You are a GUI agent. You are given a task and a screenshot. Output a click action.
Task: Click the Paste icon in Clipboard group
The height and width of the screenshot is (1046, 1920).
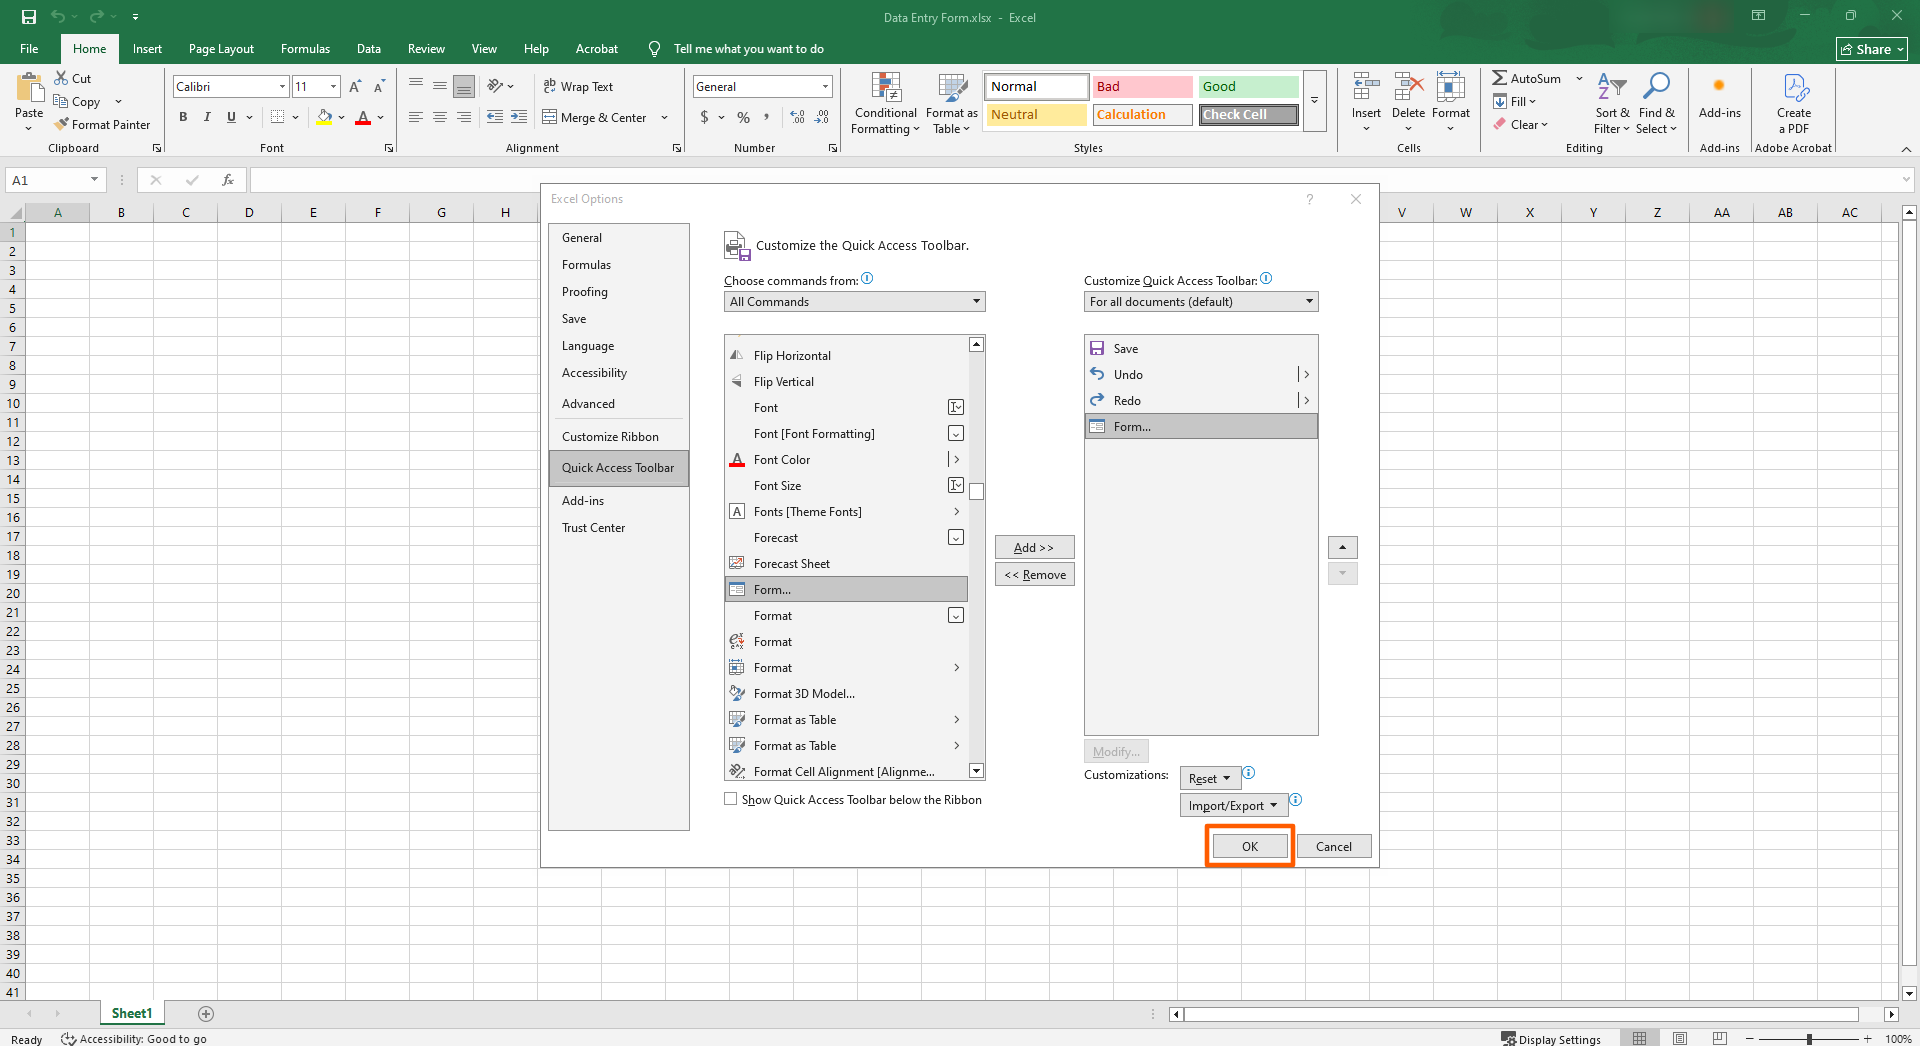pyautogui.click(x=29, y=89)
